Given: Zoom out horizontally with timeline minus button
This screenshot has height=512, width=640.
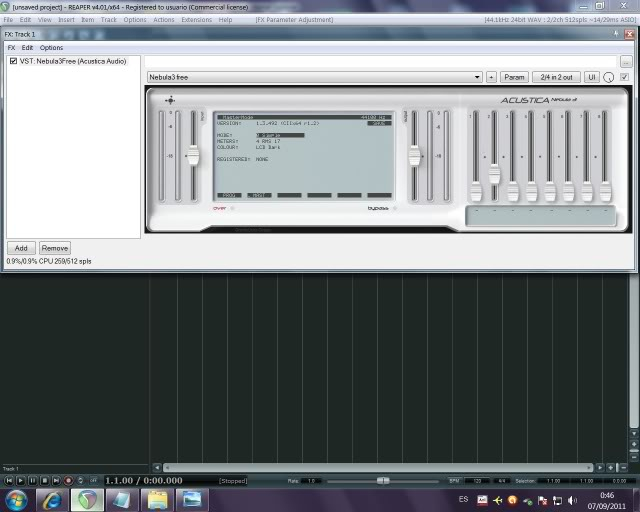Looking at the screenshot, I should pos(624,467).
